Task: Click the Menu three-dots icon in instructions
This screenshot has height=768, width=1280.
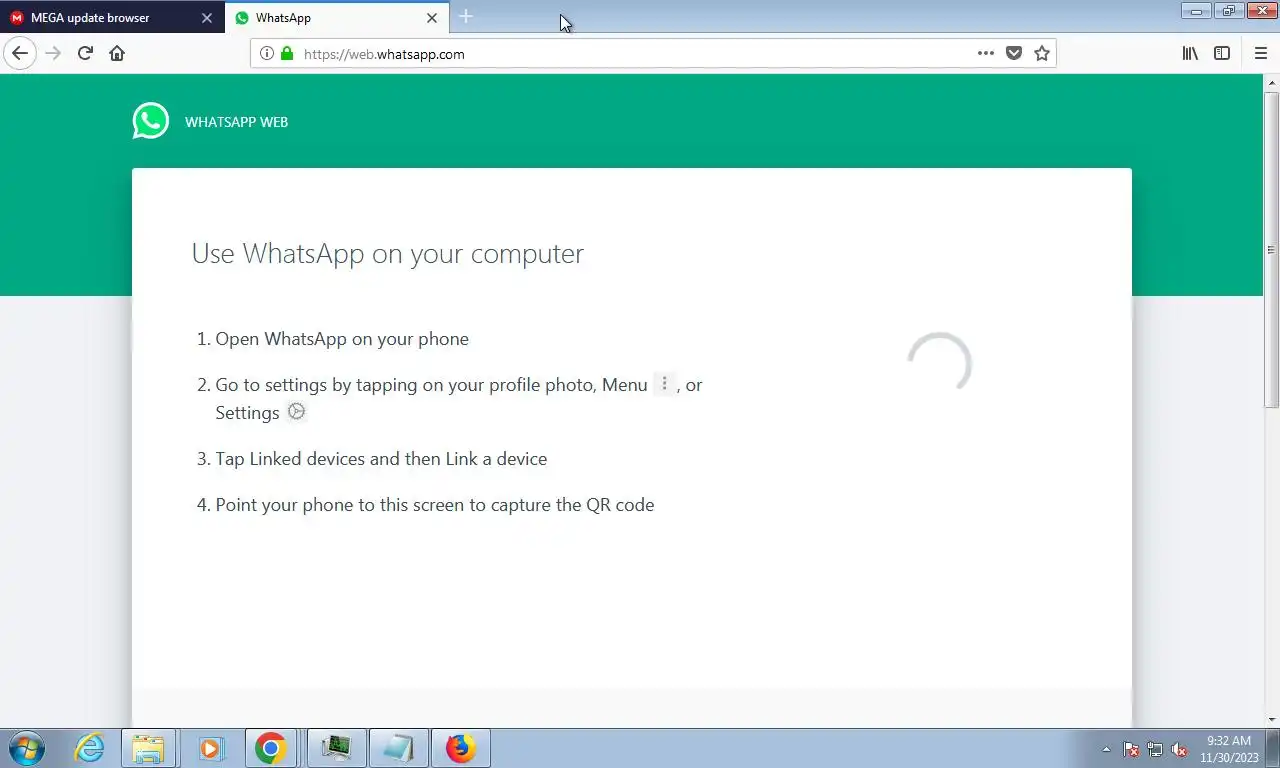Action: tap(664, 384)
